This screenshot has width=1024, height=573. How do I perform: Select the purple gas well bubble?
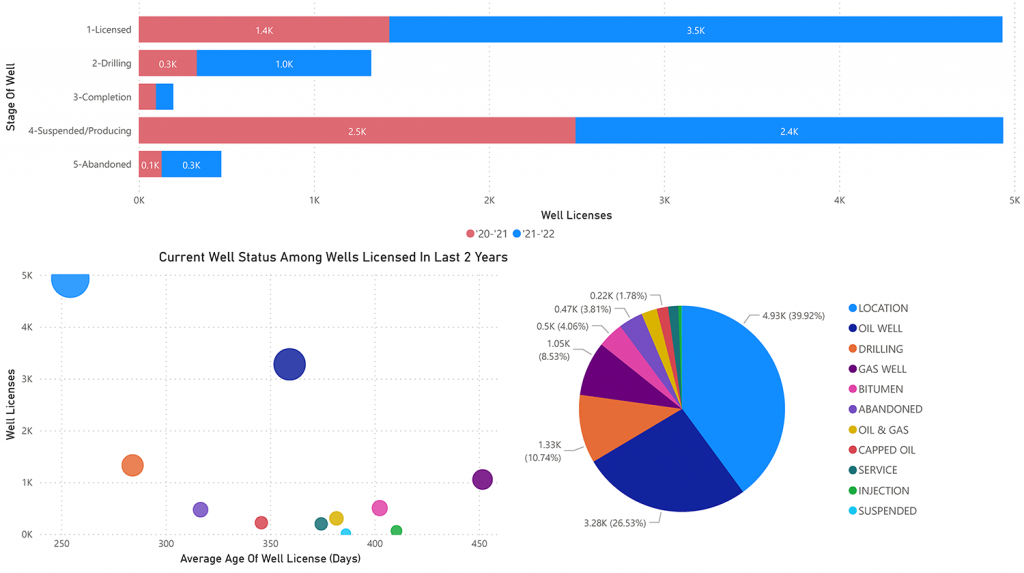pos(482,480)
